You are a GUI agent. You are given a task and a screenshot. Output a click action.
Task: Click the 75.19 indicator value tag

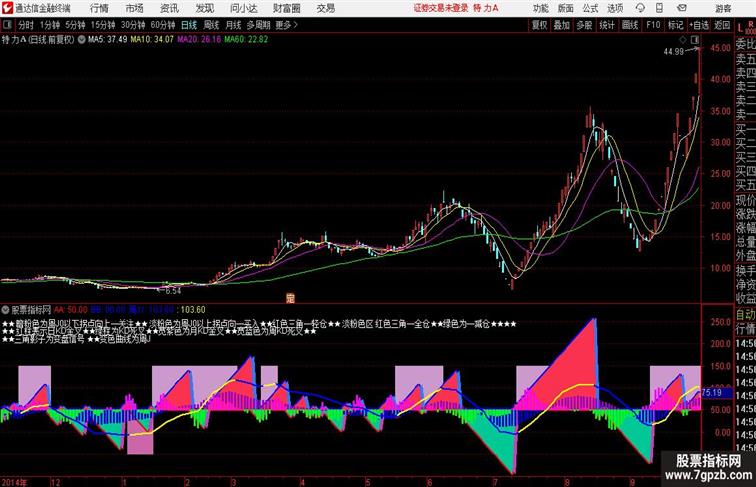(x=712, y=392)
